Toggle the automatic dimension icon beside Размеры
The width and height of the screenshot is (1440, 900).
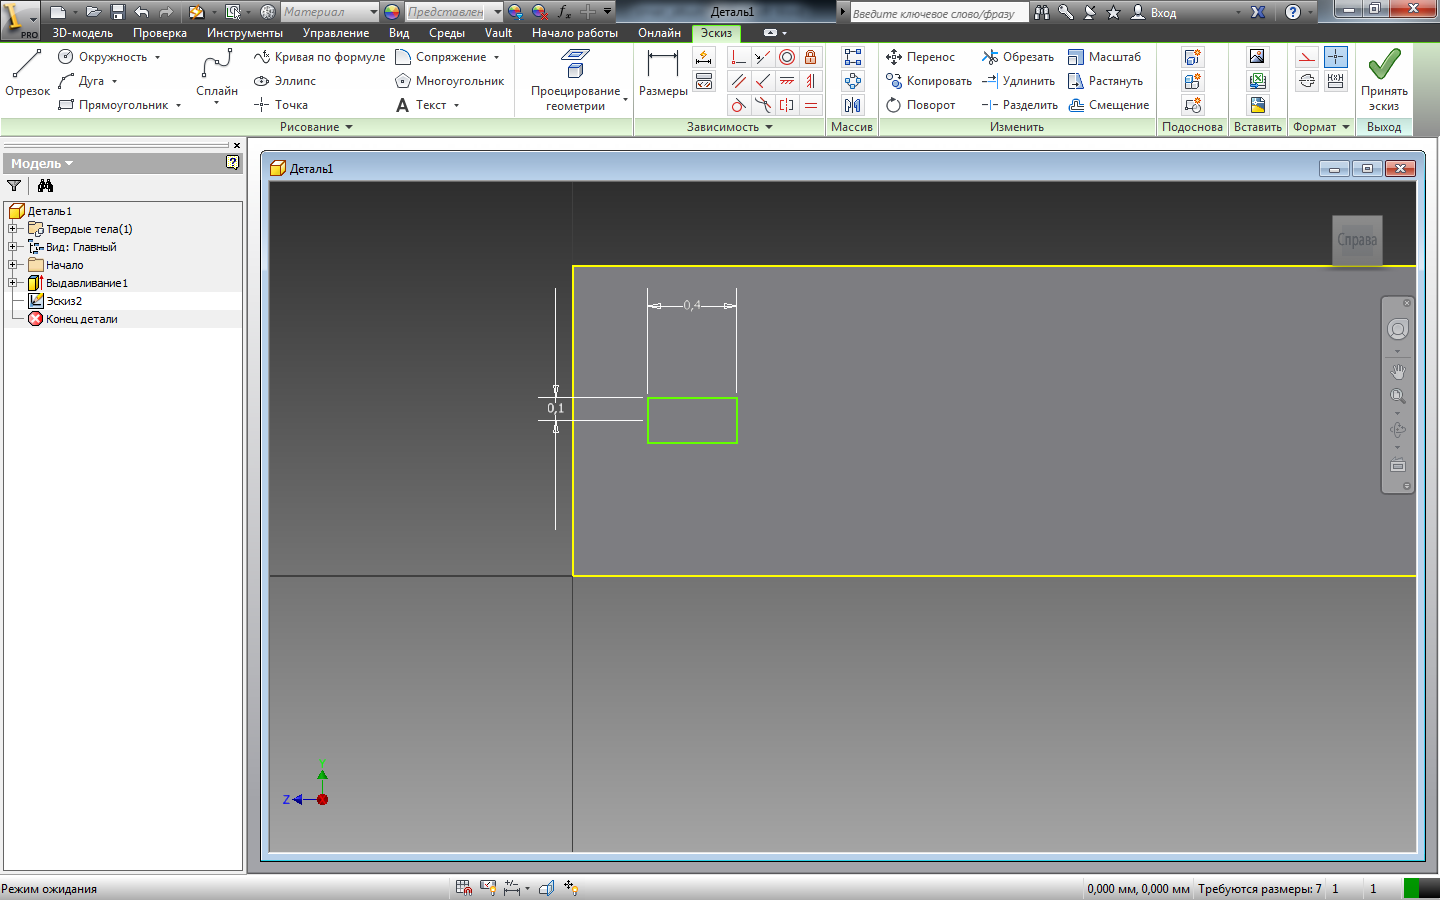[704, 57]
